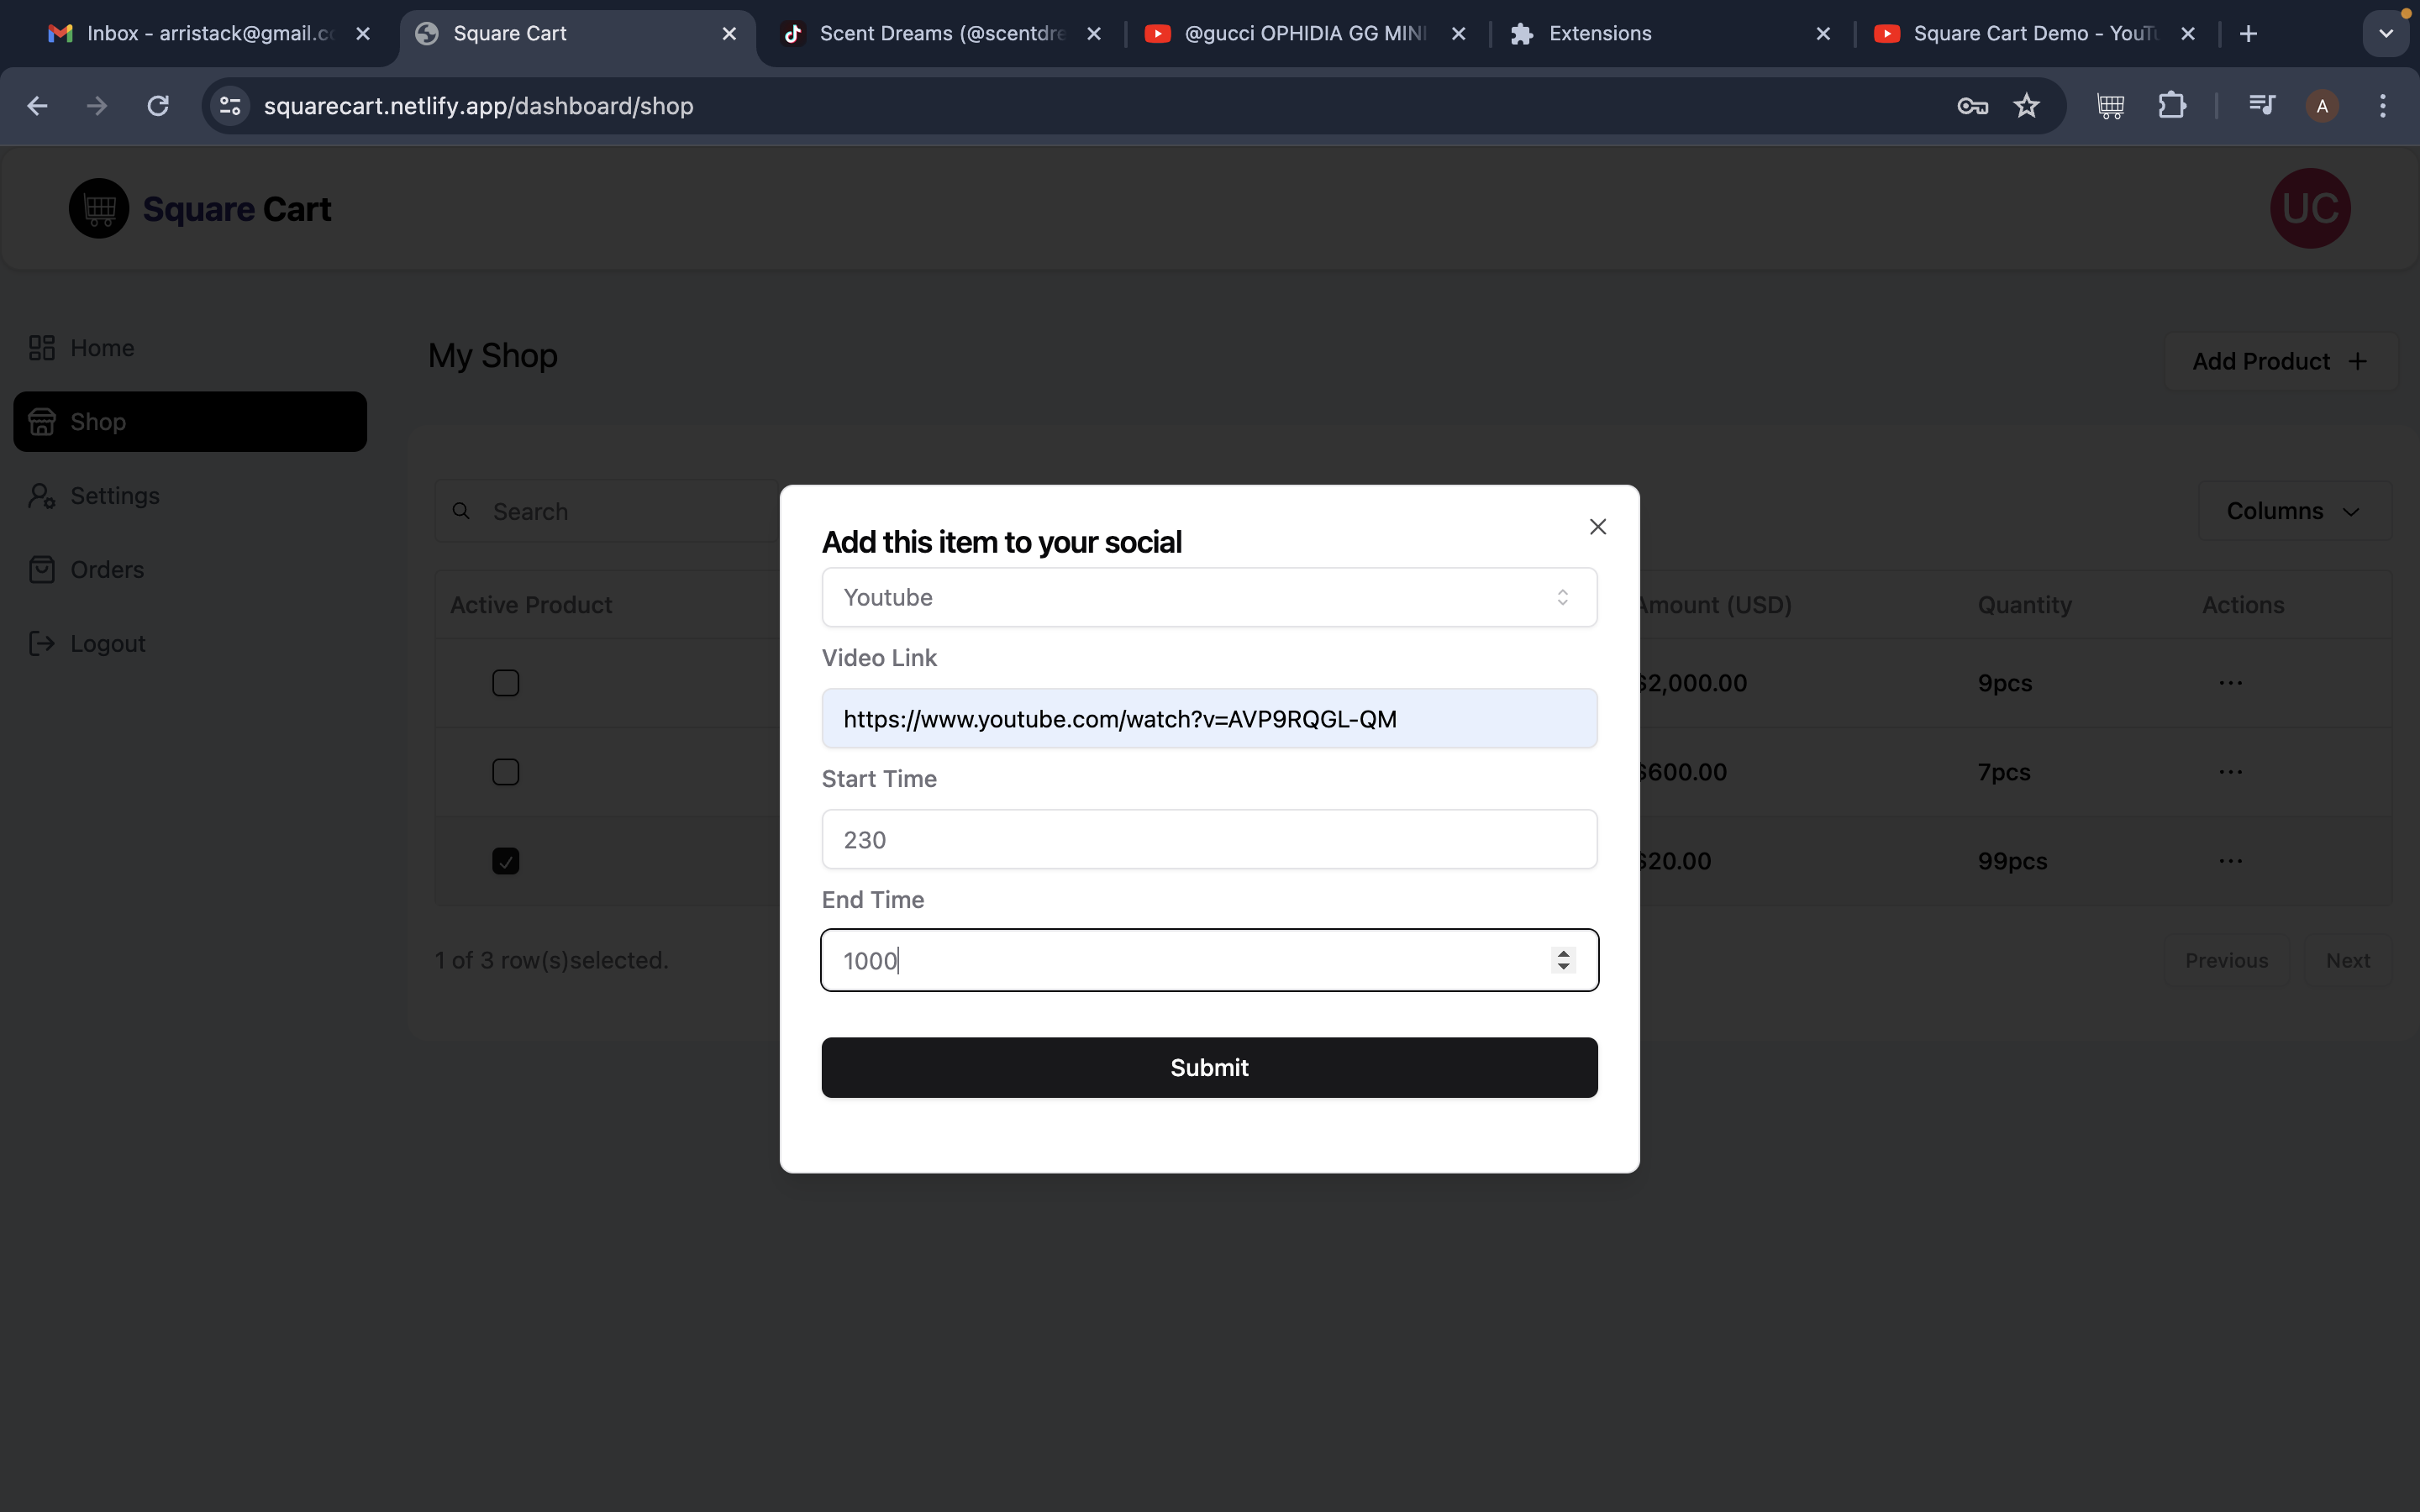Viewport: 2420px width, 1512px height.
Task: Submit the social item form
Action: point(1208,1067)
